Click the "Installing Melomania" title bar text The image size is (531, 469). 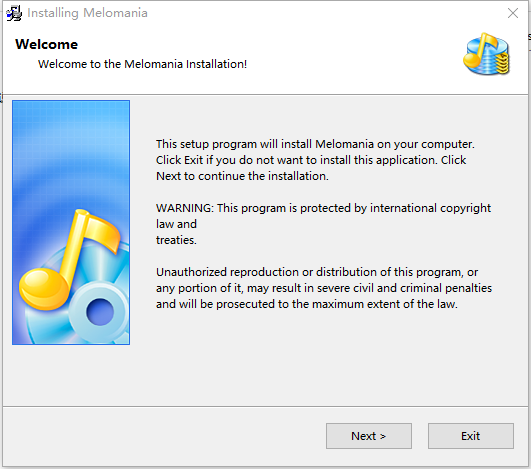click(87, 13)
